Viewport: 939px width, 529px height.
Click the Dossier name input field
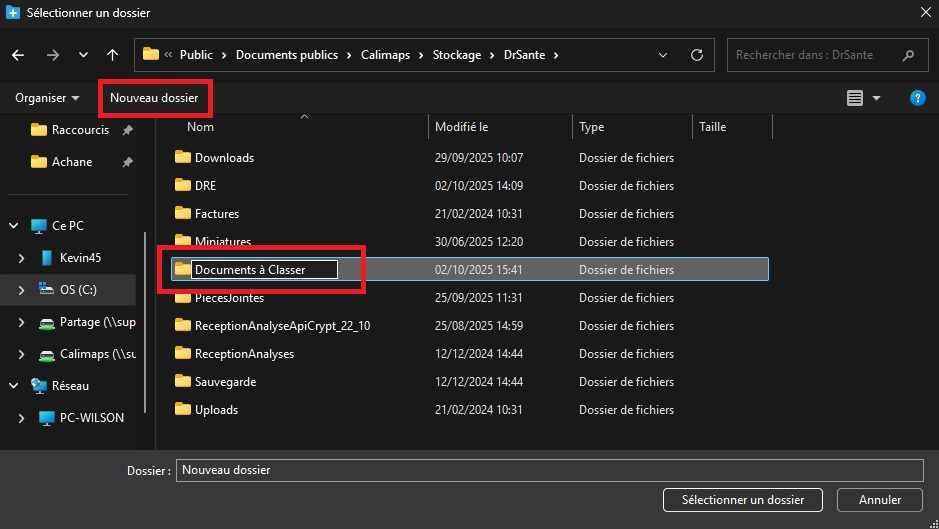point(548,470)
